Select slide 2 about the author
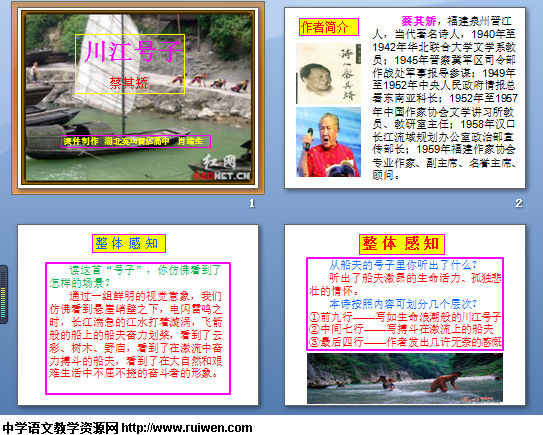 [x=405, y=98]
